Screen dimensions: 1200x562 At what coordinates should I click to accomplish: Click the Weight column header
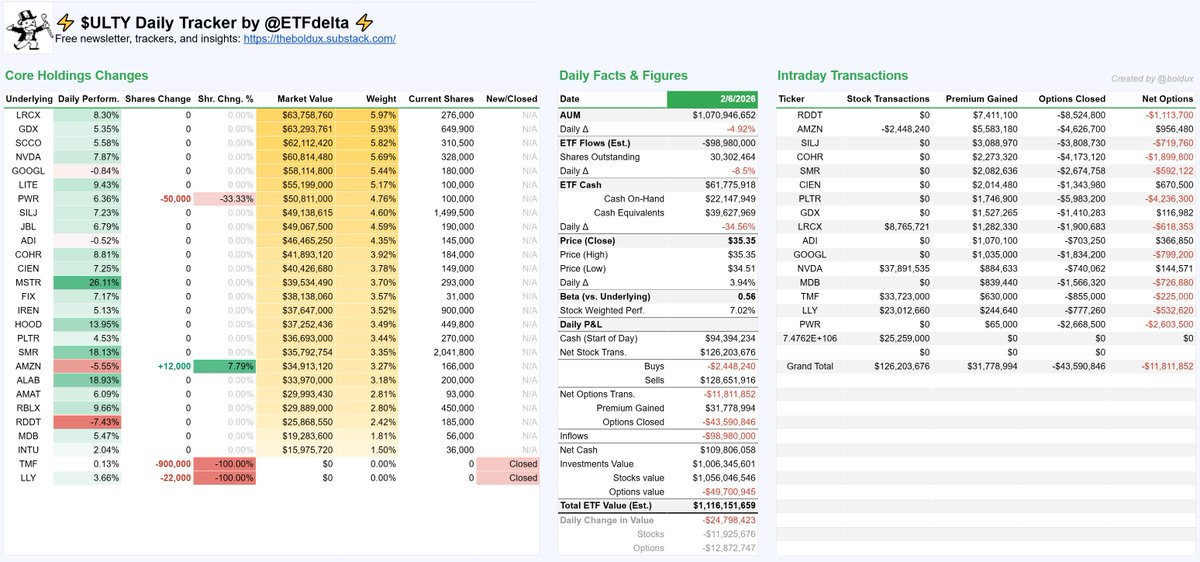pos(381,99)
